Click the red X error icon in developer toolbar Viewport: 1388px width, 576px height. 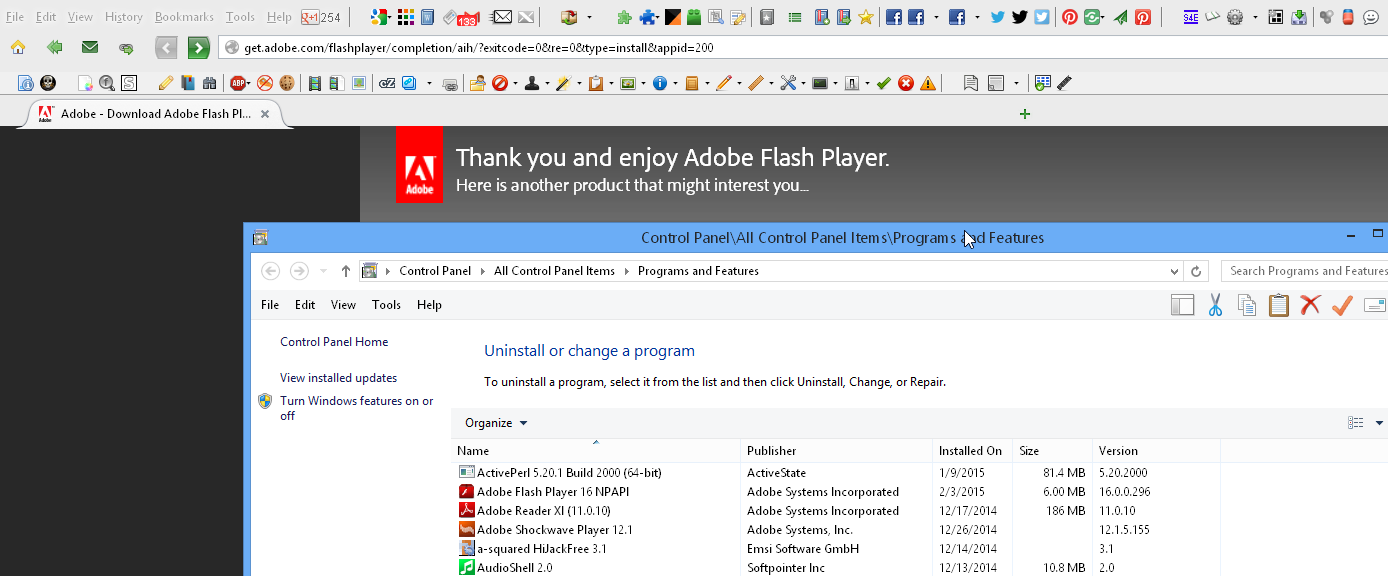(906, 83)
